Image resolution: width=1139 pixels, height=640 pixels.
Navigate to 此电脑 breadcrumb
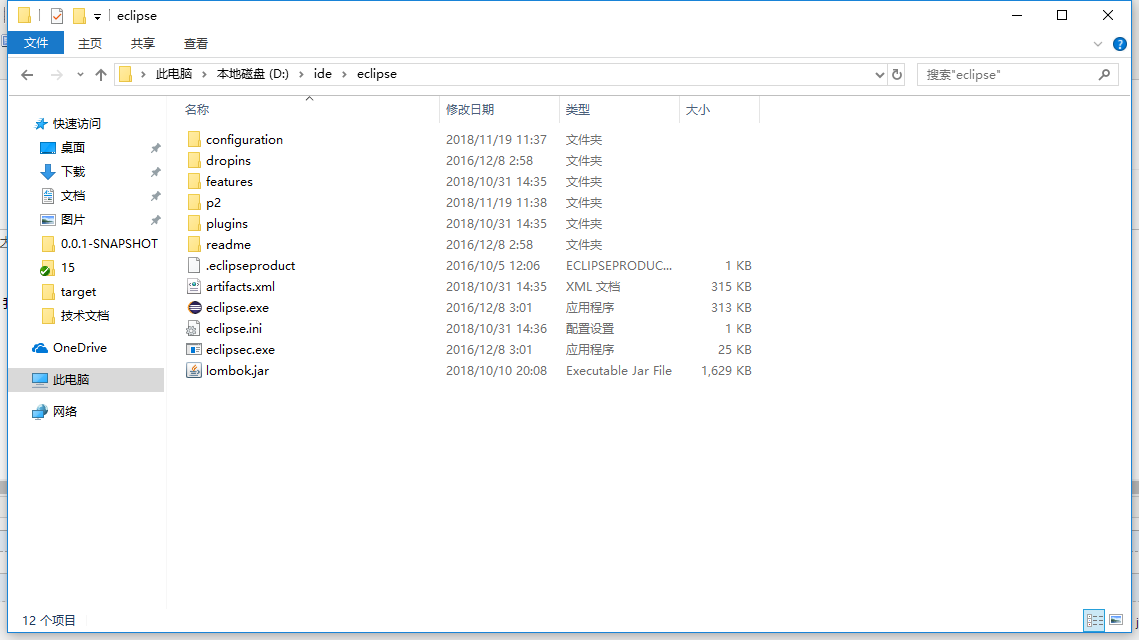[174, 74]
